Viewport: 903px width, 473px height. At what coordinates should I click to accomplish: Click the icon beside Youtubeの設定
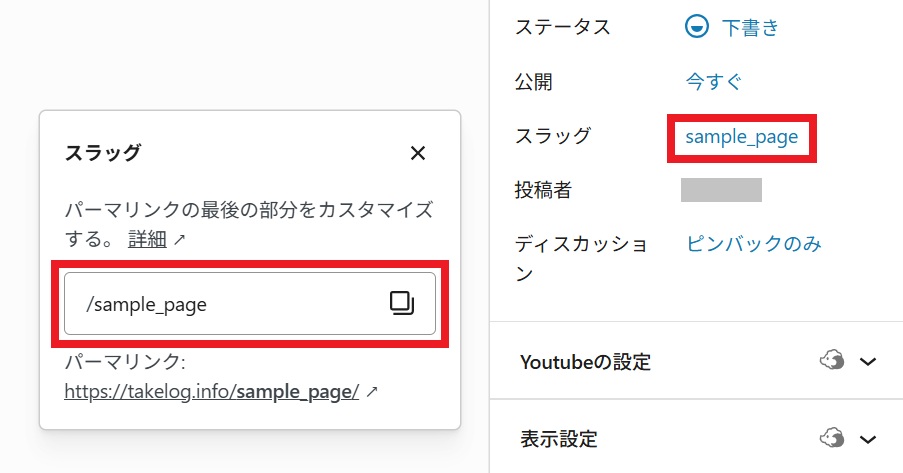(832, 361)
